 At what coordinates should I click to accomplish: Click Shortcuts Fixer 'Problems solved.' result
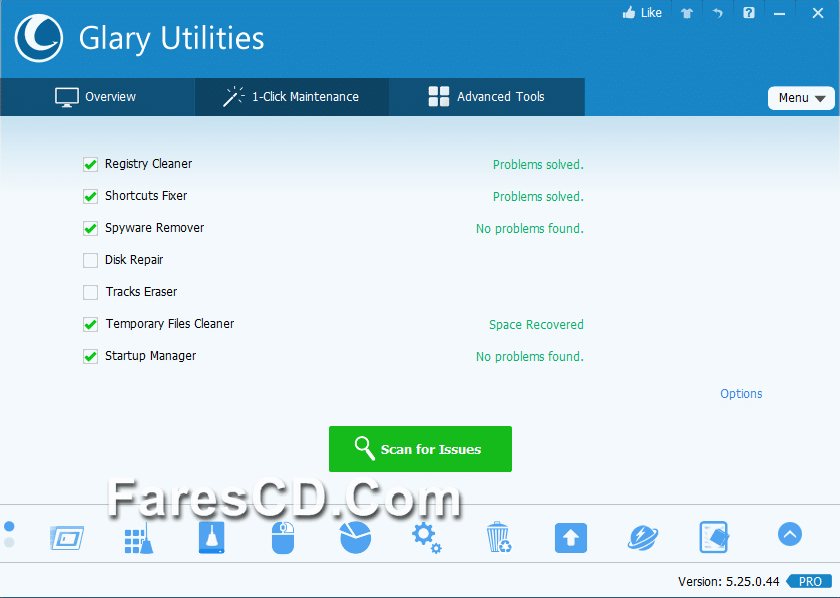[x=538, y=197]
